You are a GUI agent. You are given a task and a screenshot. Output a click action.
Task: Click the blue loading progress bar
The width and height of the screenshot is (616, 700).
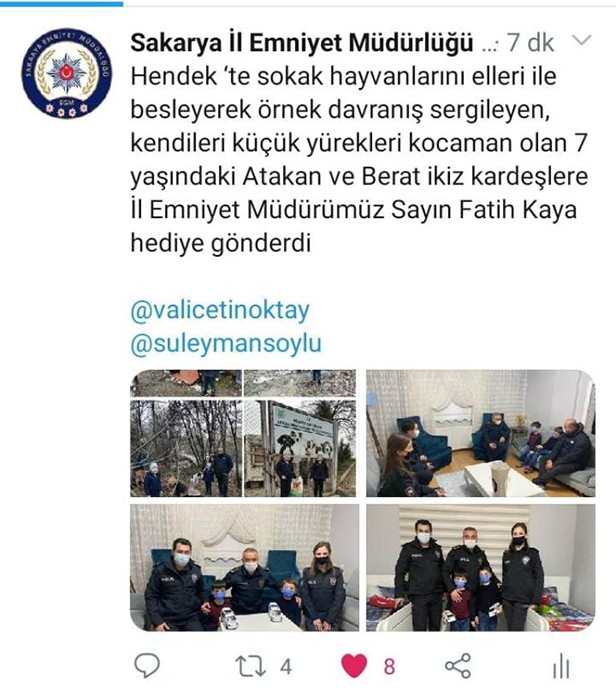(62, 4)
